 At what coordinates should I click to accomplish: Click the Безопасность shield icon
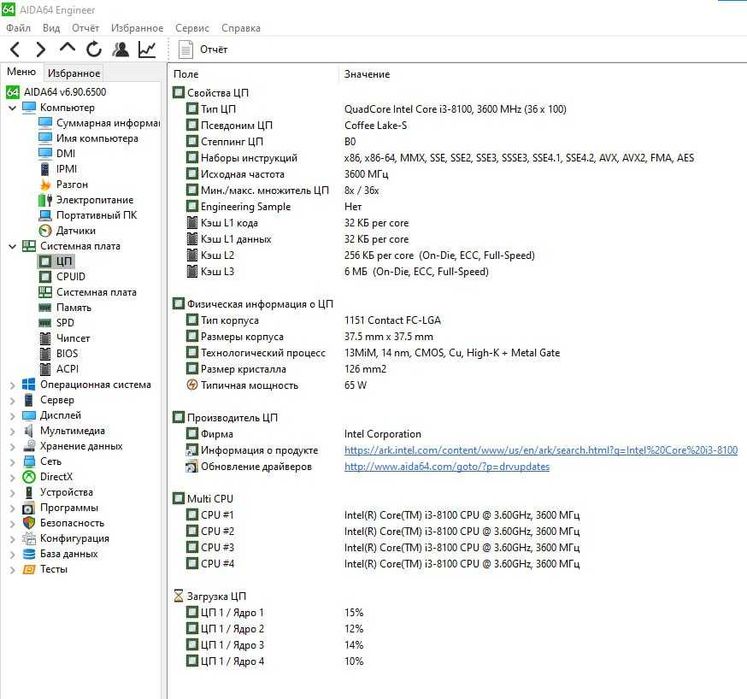click(x=29, y=523)
